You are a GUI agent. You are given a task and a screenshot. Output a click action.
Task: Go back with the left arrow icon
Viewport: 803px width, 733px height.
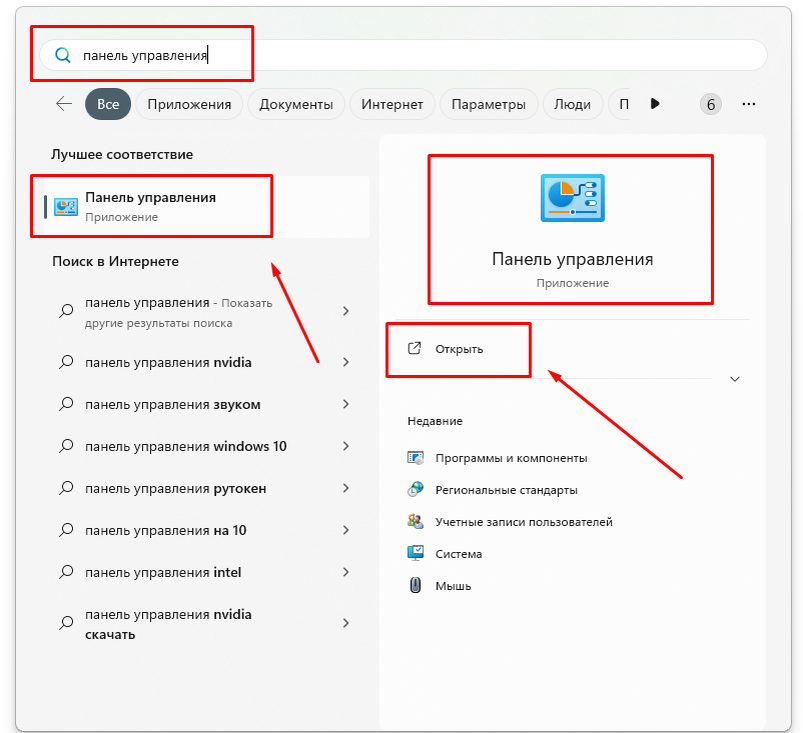(64, 104)
